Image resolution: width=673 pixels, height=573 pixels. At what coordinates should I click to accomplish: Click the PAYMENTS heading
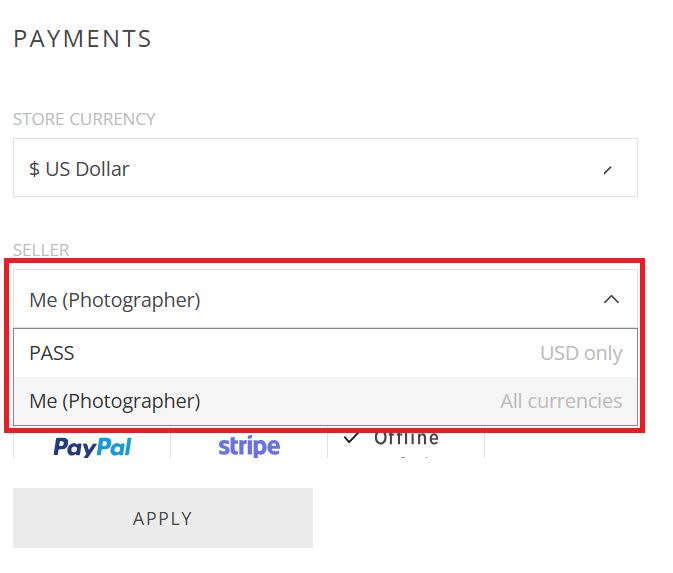(x=82, y=39)
